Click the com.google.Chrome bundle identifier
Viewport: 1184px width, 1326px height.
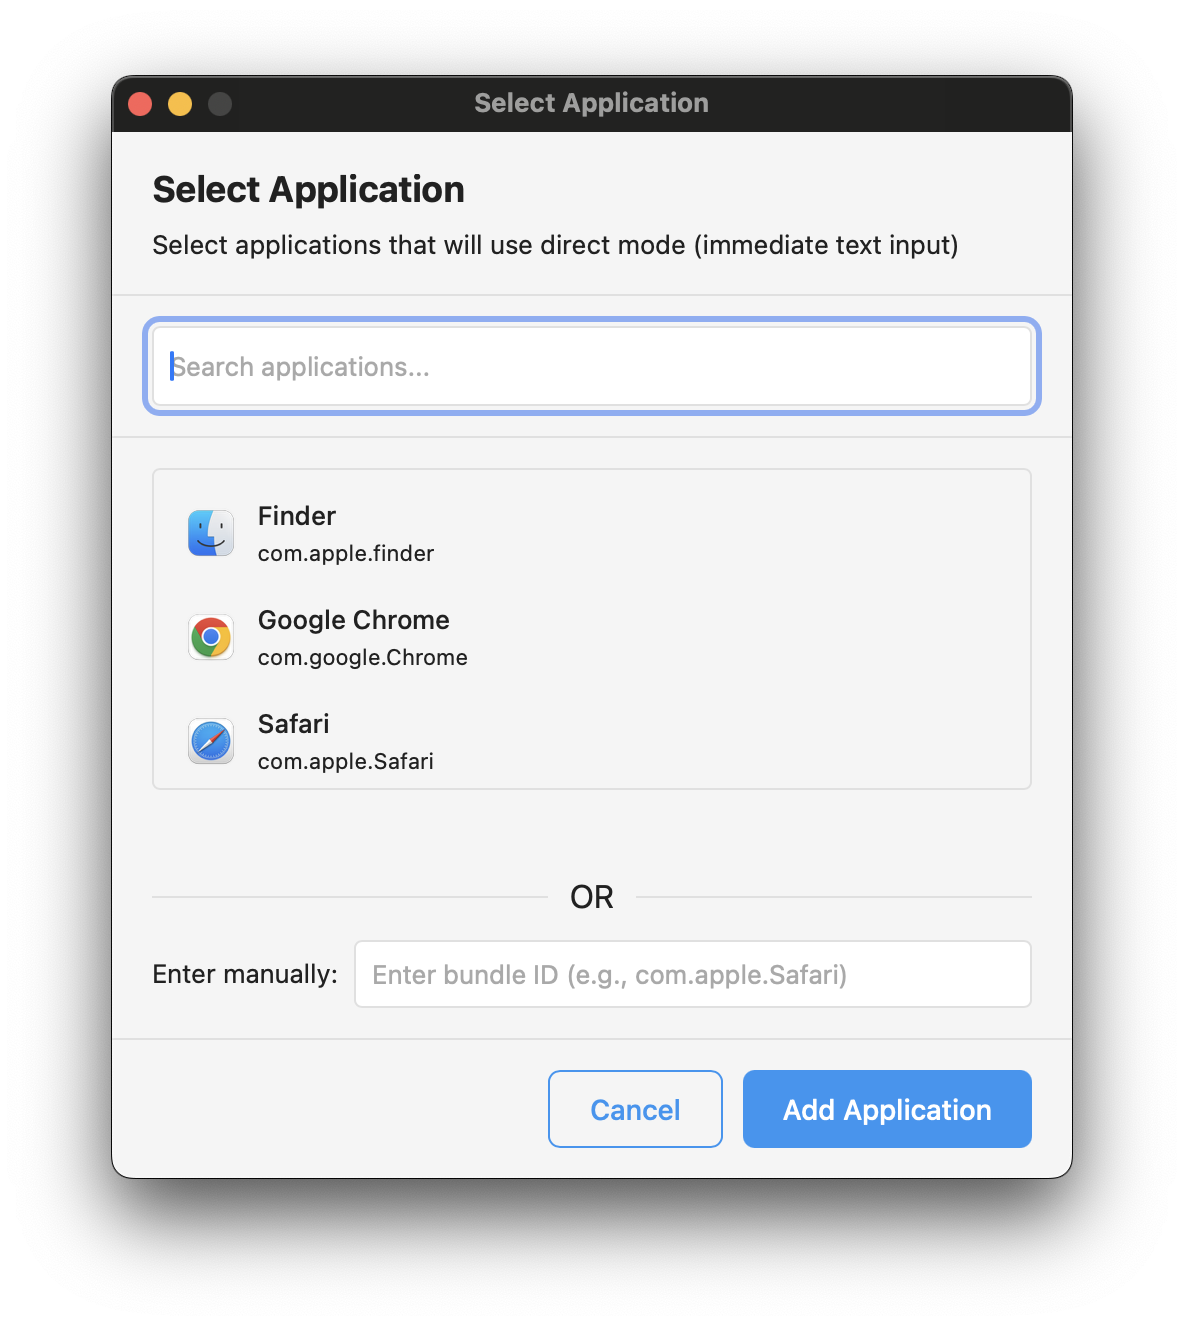tap(362, 657)
